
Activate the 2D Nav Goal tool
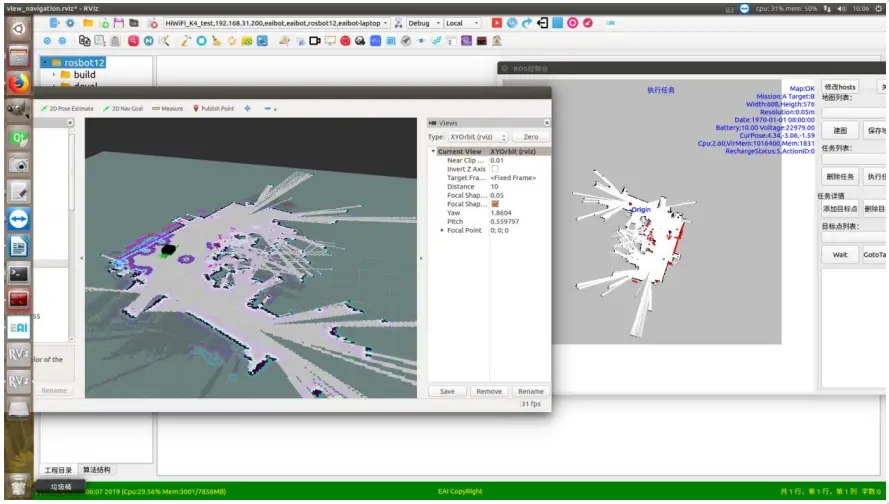coord(125,108)
